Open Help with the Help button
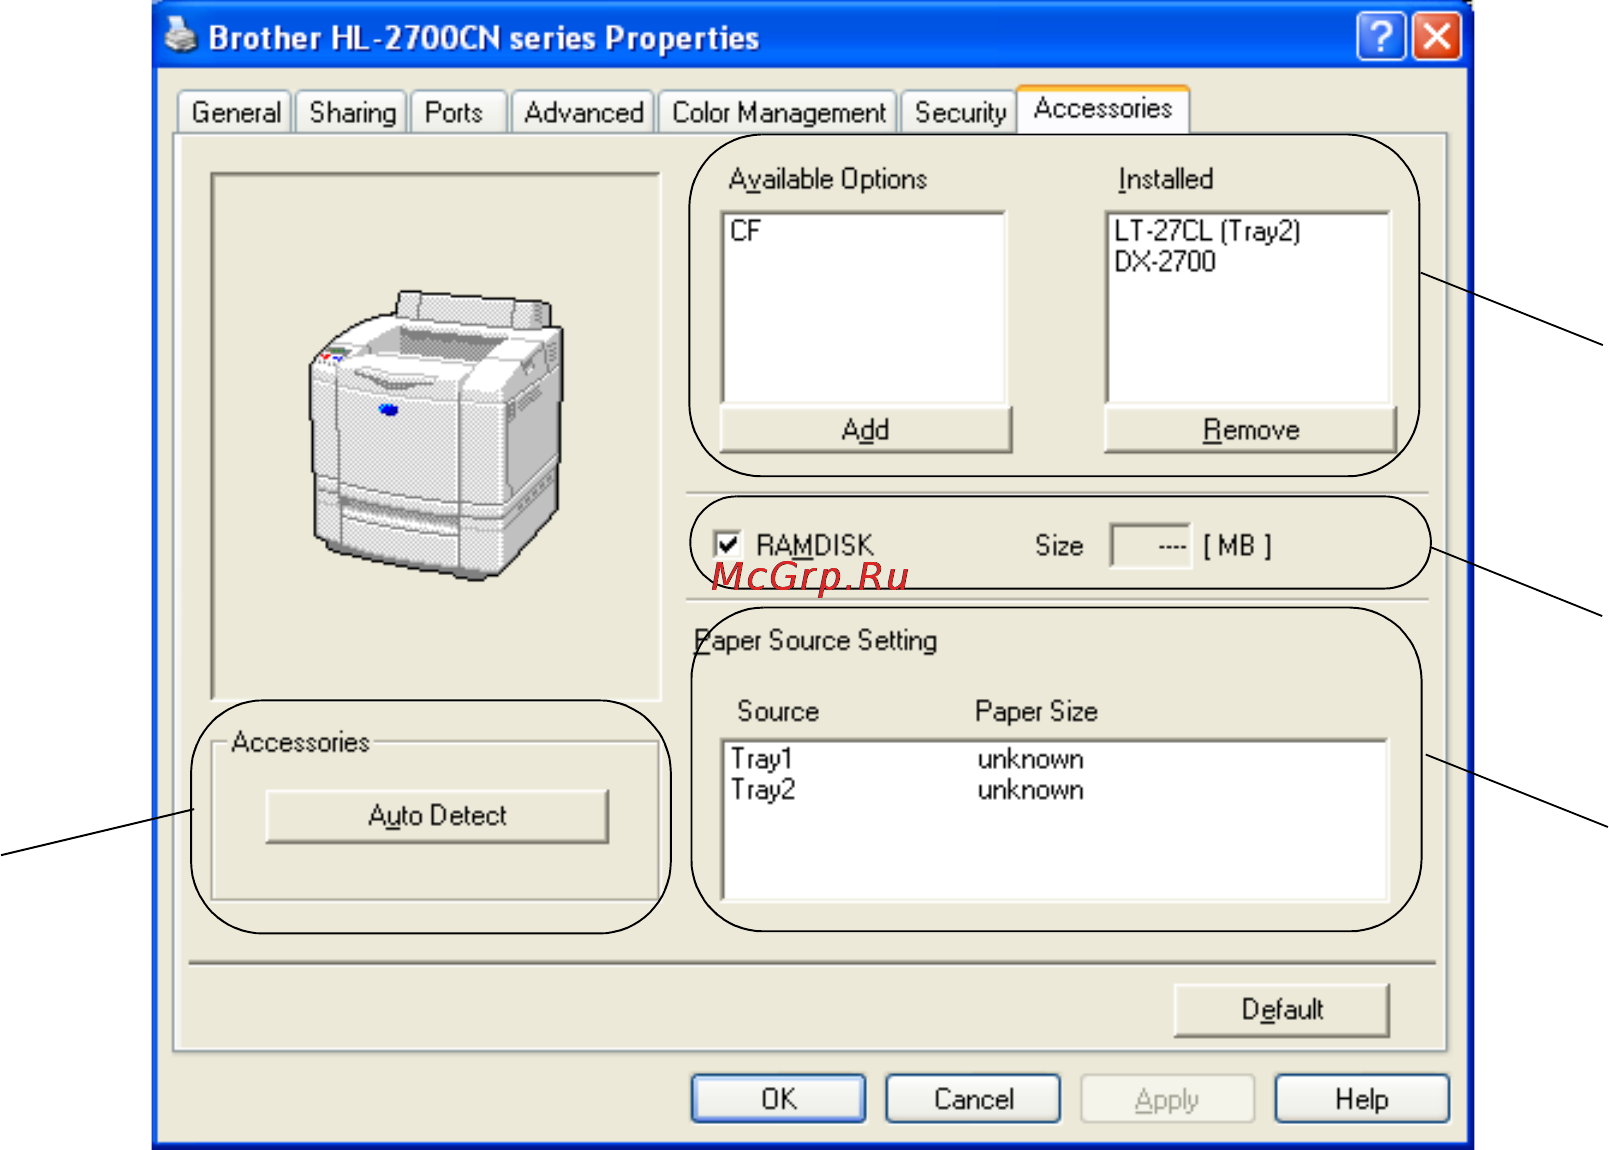 pyautogui.click(x=1361, y=1099)
